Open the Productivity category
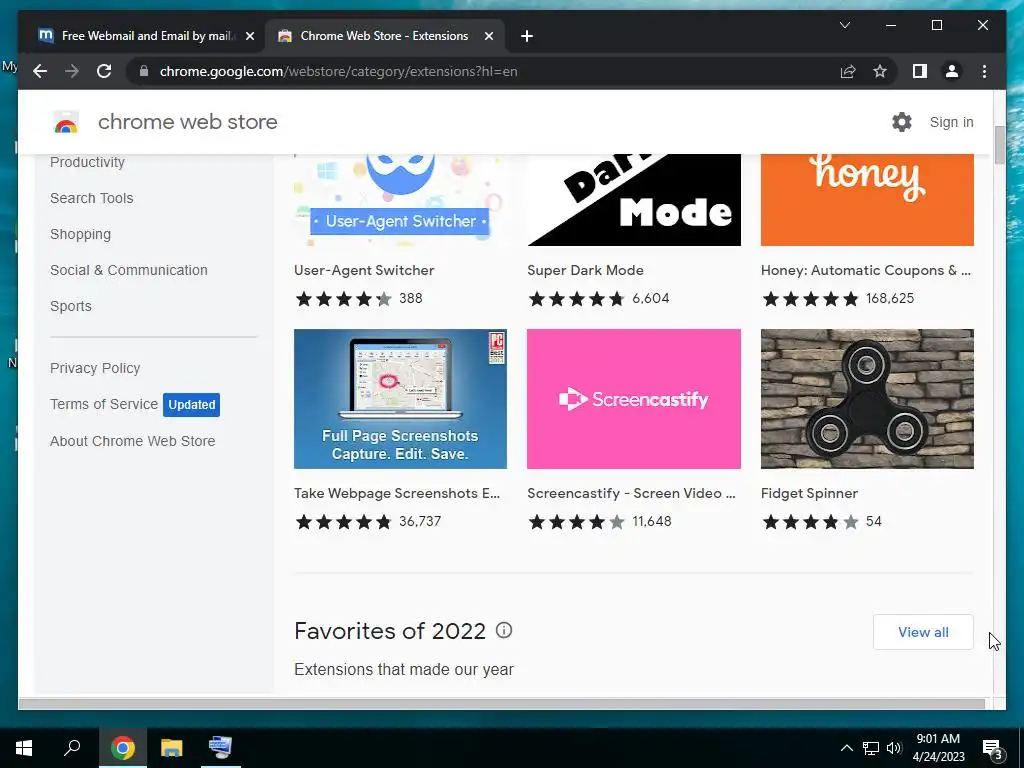Viewport: 1024px width, 768px height. [x=88, y=162]
